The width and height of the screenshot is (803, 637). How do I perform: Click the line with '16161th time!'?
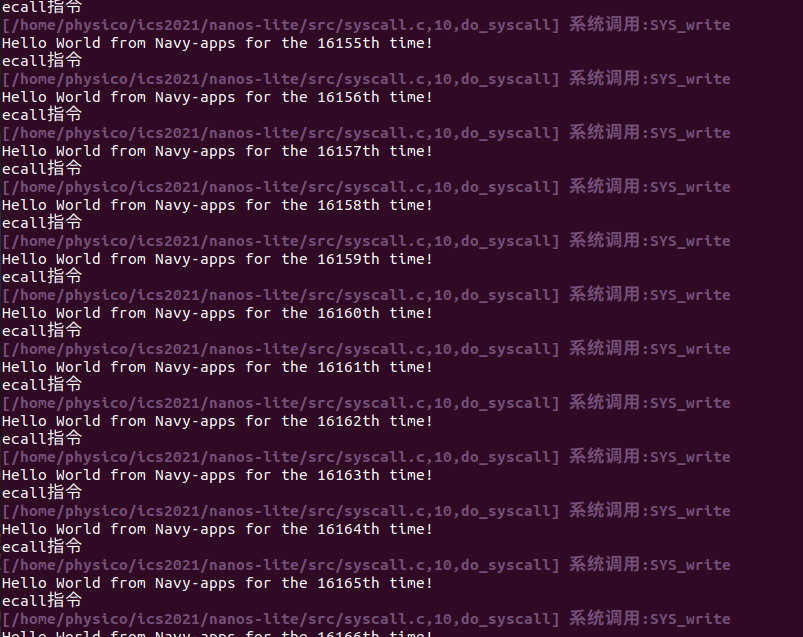[217, 368]
